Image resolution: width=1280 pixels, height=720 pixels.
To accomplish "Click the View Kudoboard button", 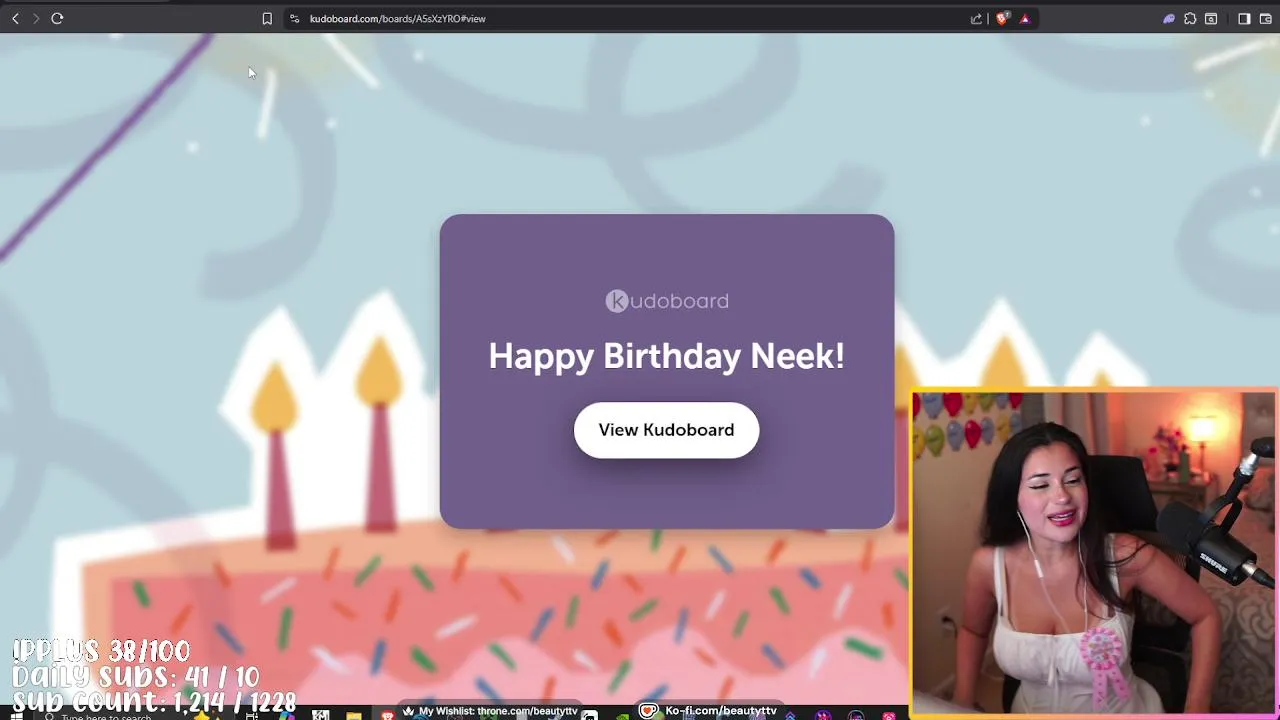I will [666, 430].
